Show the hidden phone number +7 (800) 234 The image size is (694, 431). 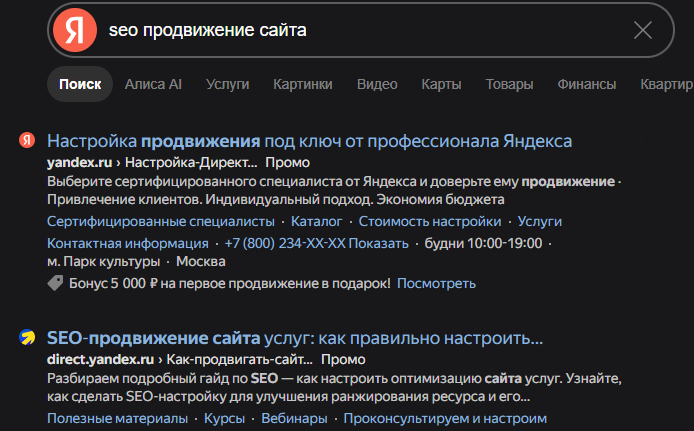[316, 243]
